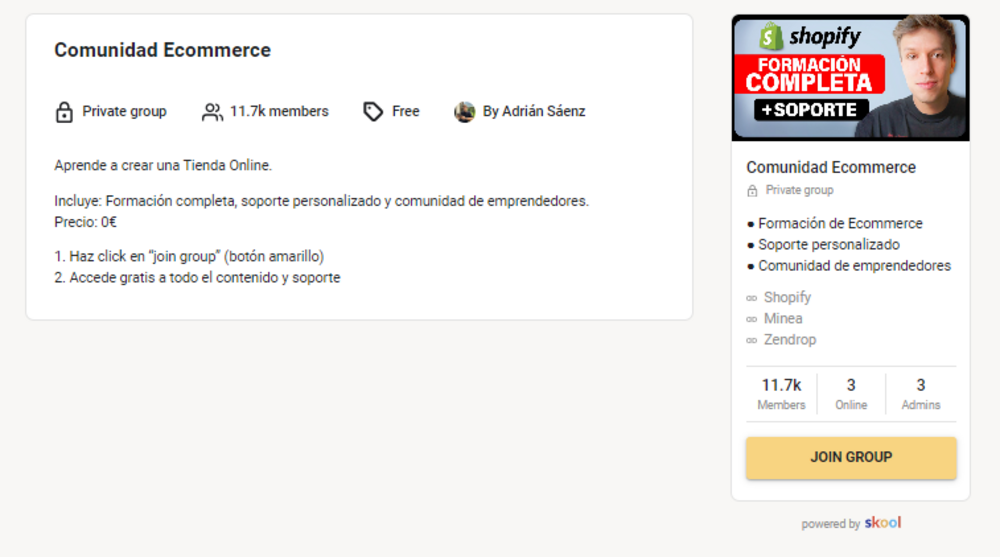Click the 'Free' price label
The height and width of the screenshot is (557, 1000).
tap(406, 111)
